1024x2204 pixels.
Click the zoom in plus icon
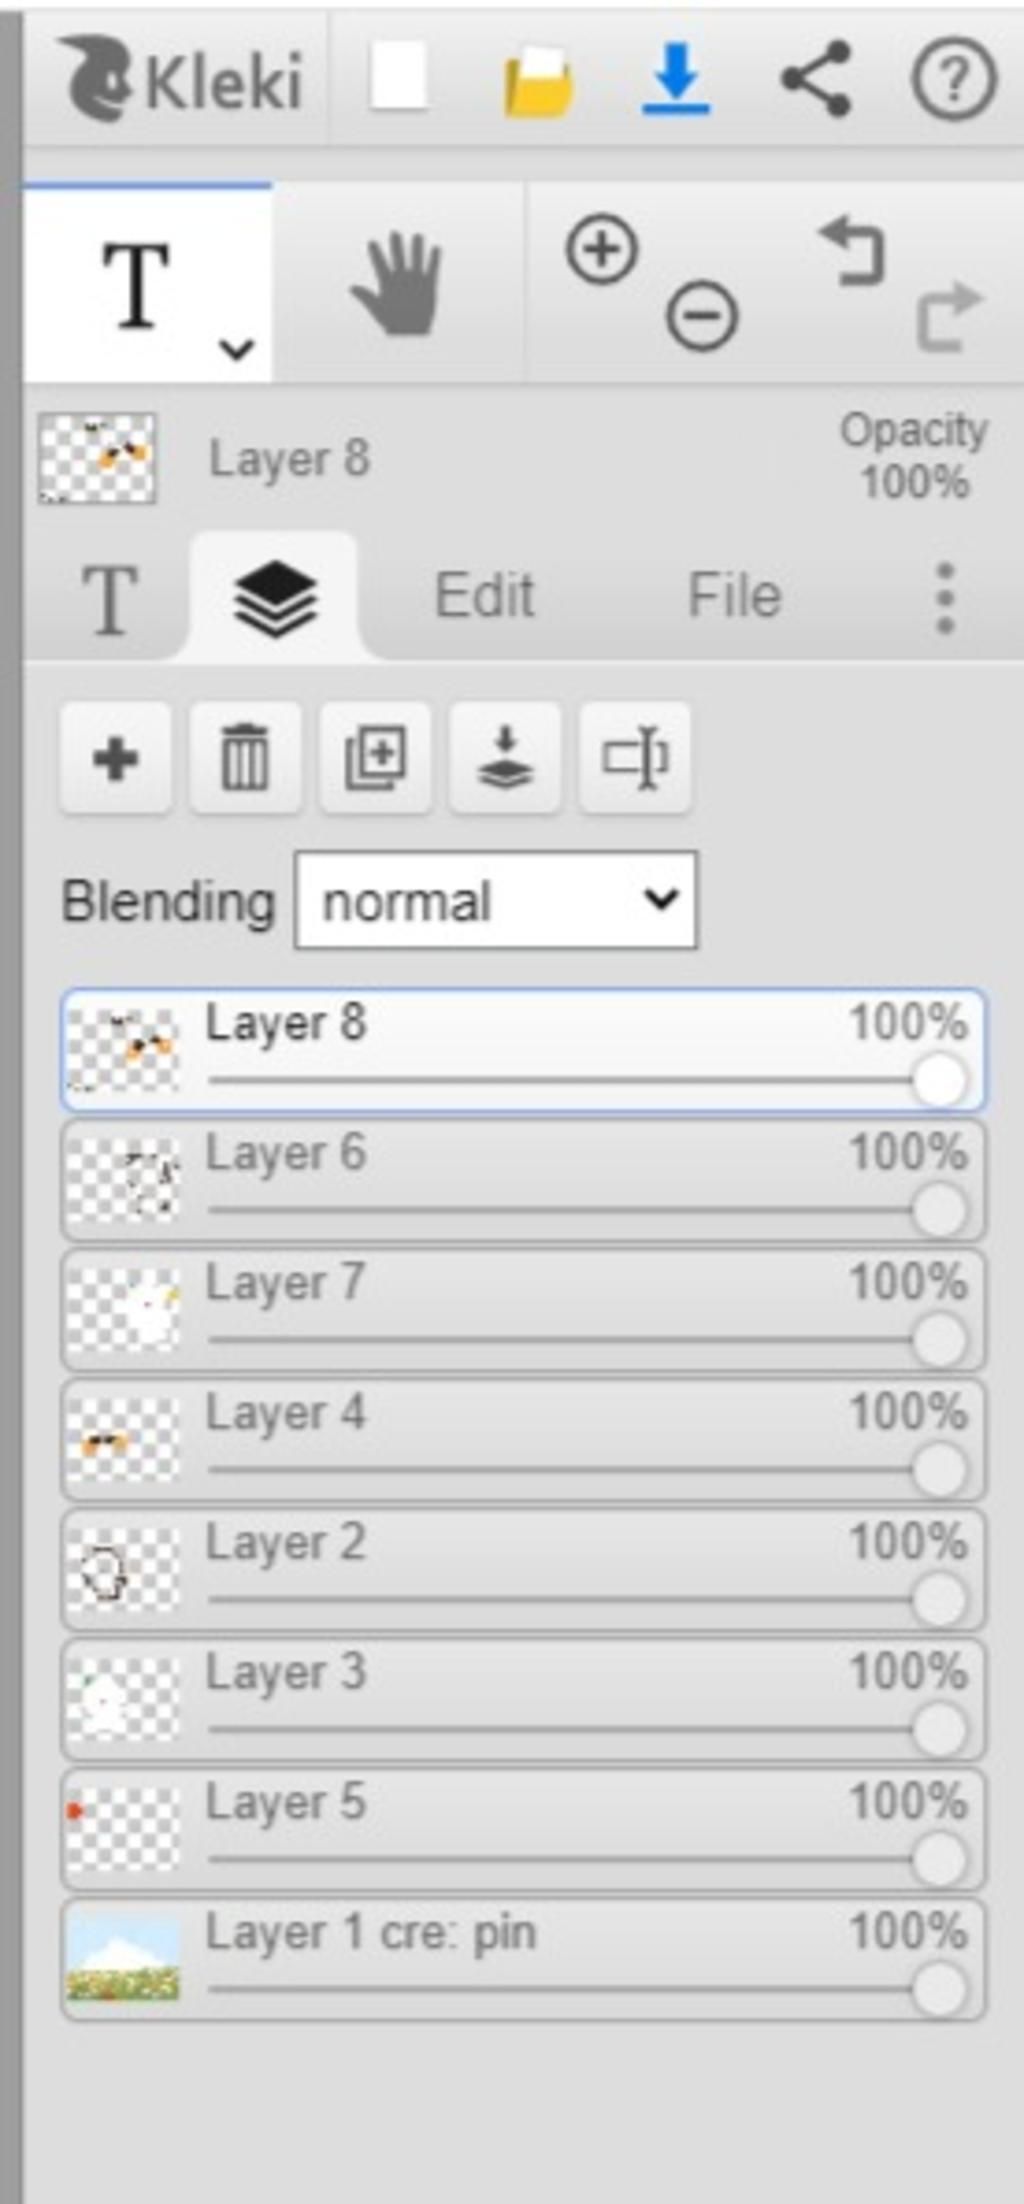602,248
